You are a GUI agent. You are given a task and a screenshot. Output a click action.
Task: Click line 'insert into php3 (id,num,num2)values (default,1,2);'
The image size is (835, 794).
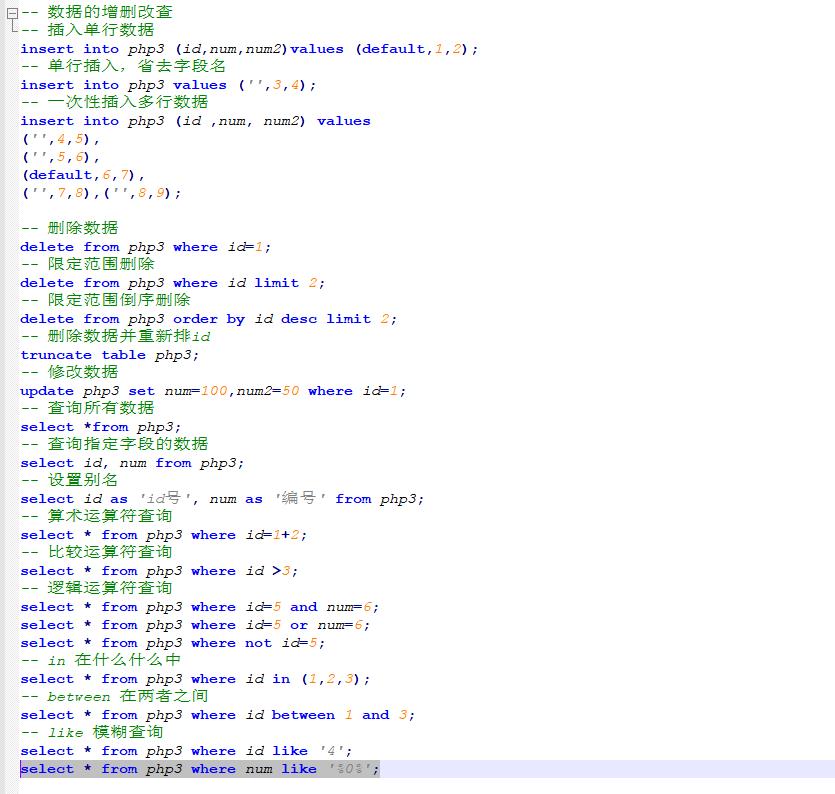249,49
